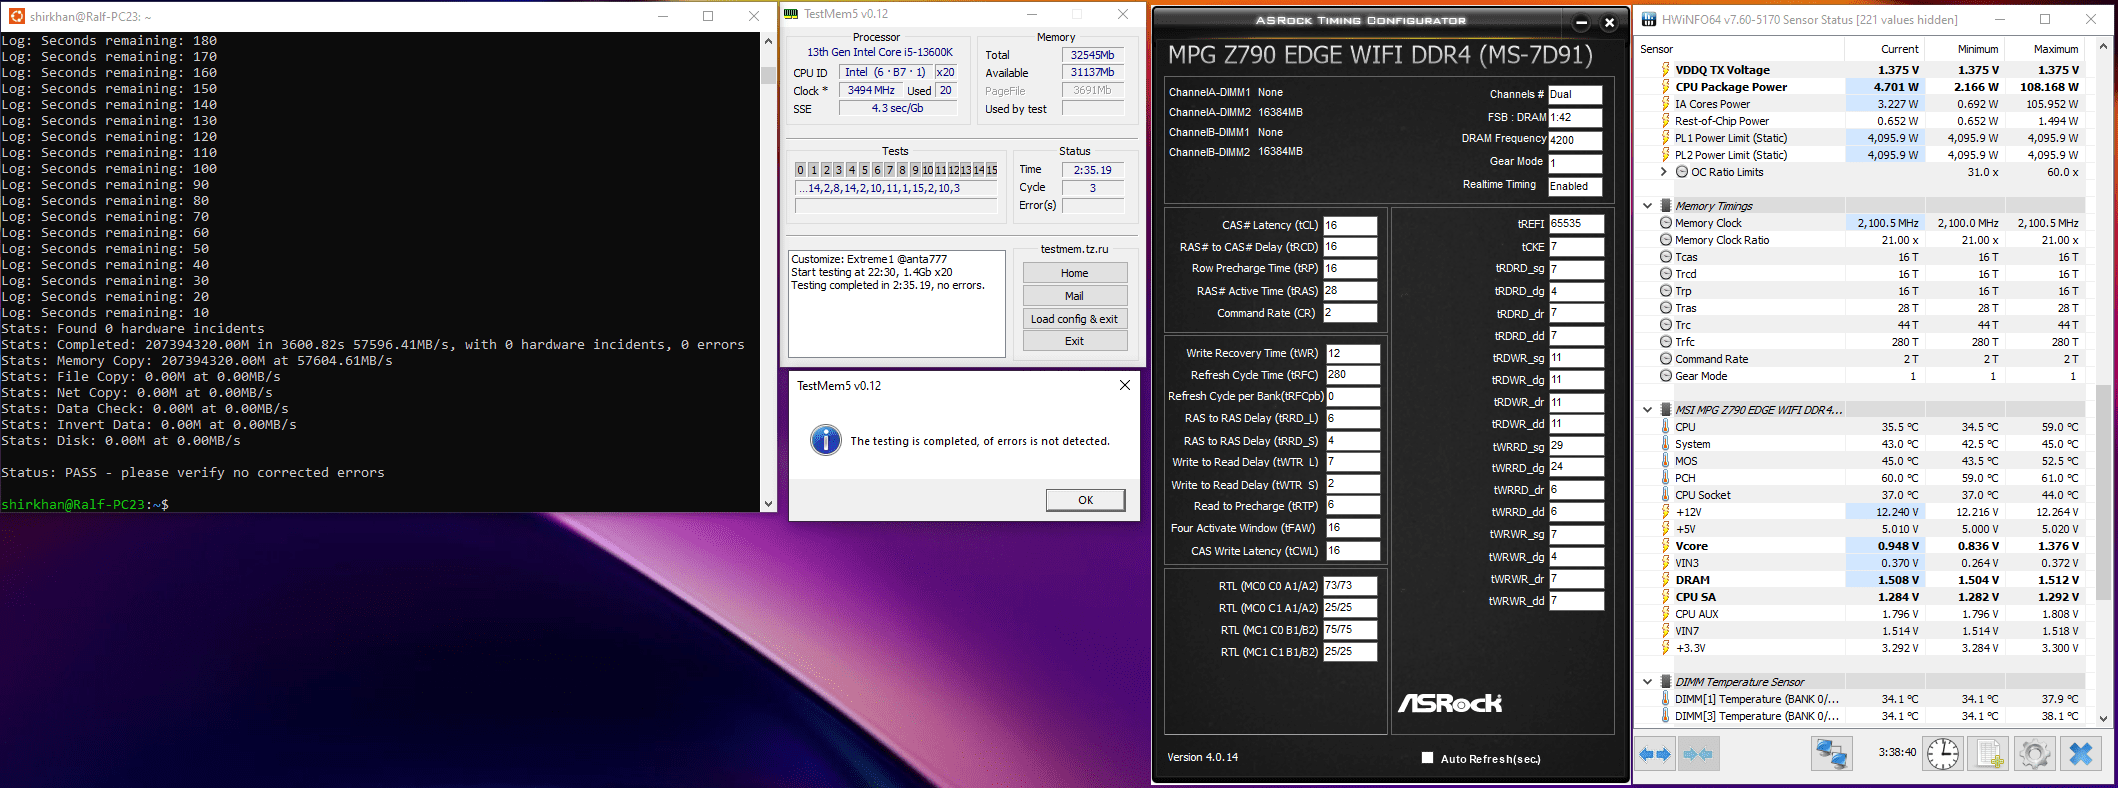Click the thermometer icon beside DIMM[1] Temperature

tap(1666, 699)
